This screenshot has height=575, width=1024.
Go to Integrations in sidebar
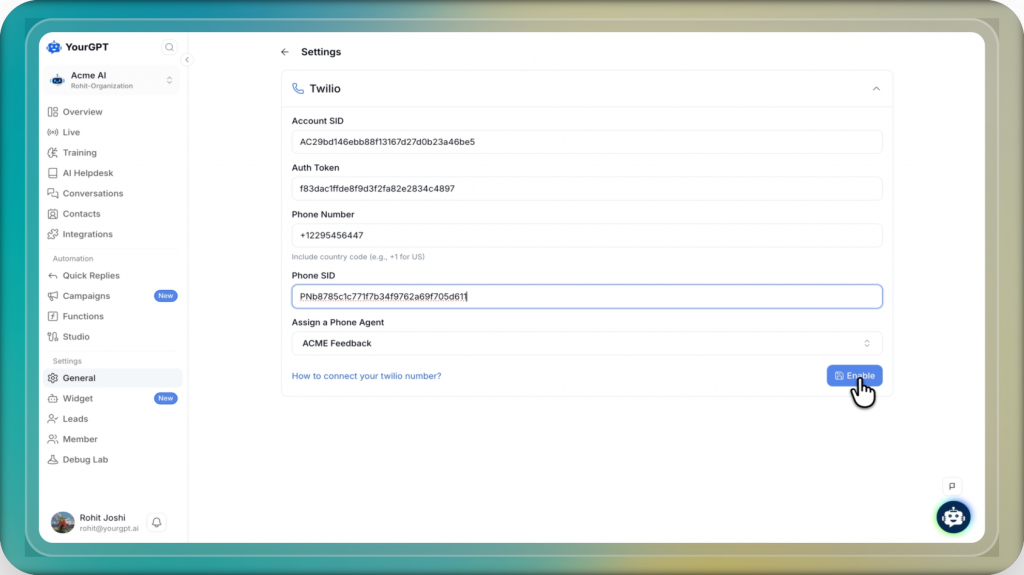click(x=87, y=234)
